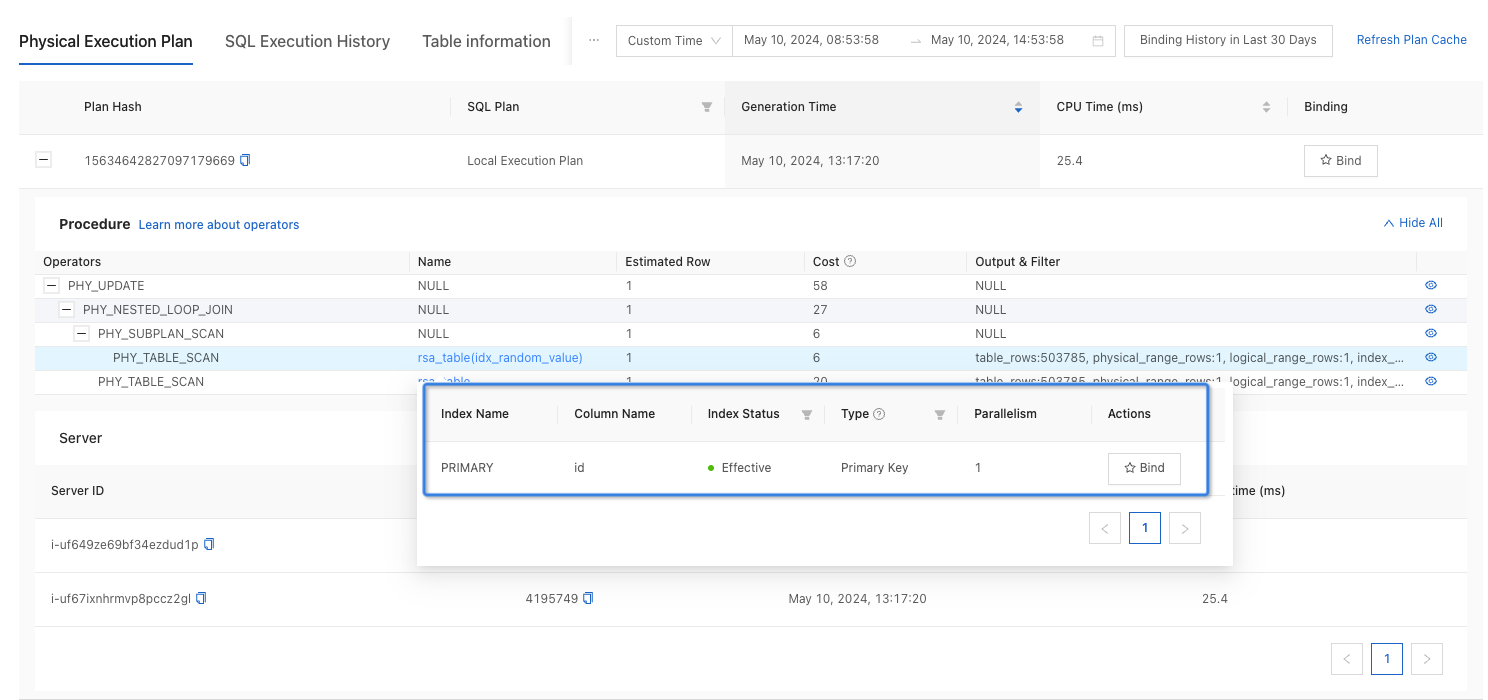Open the Index Status filter icon

coord(807,414)
